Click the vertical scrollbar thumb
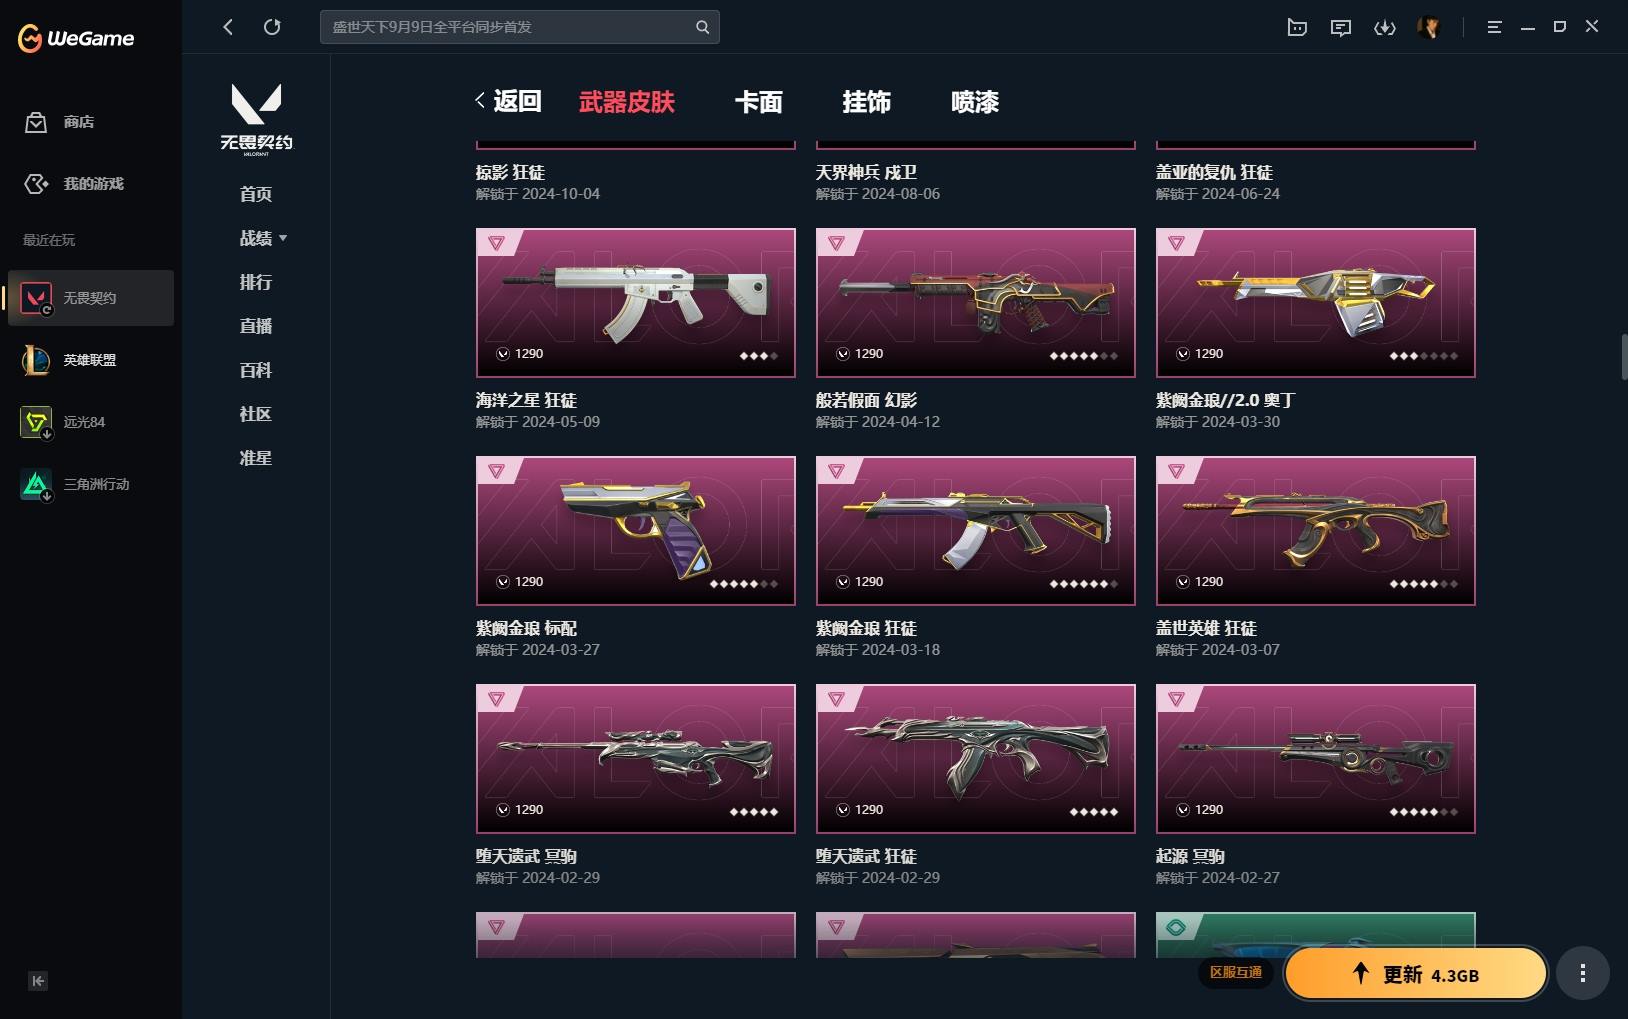 pos(1624,357)
